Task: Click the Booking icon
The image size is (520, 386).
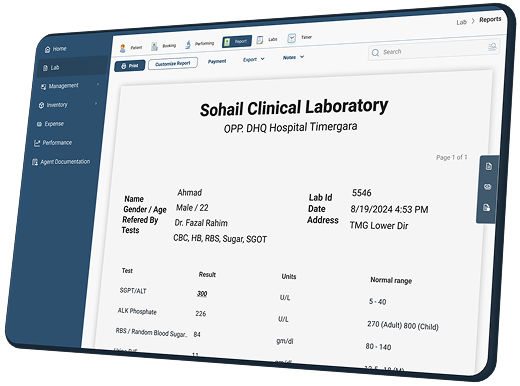Action: (154, 47)
